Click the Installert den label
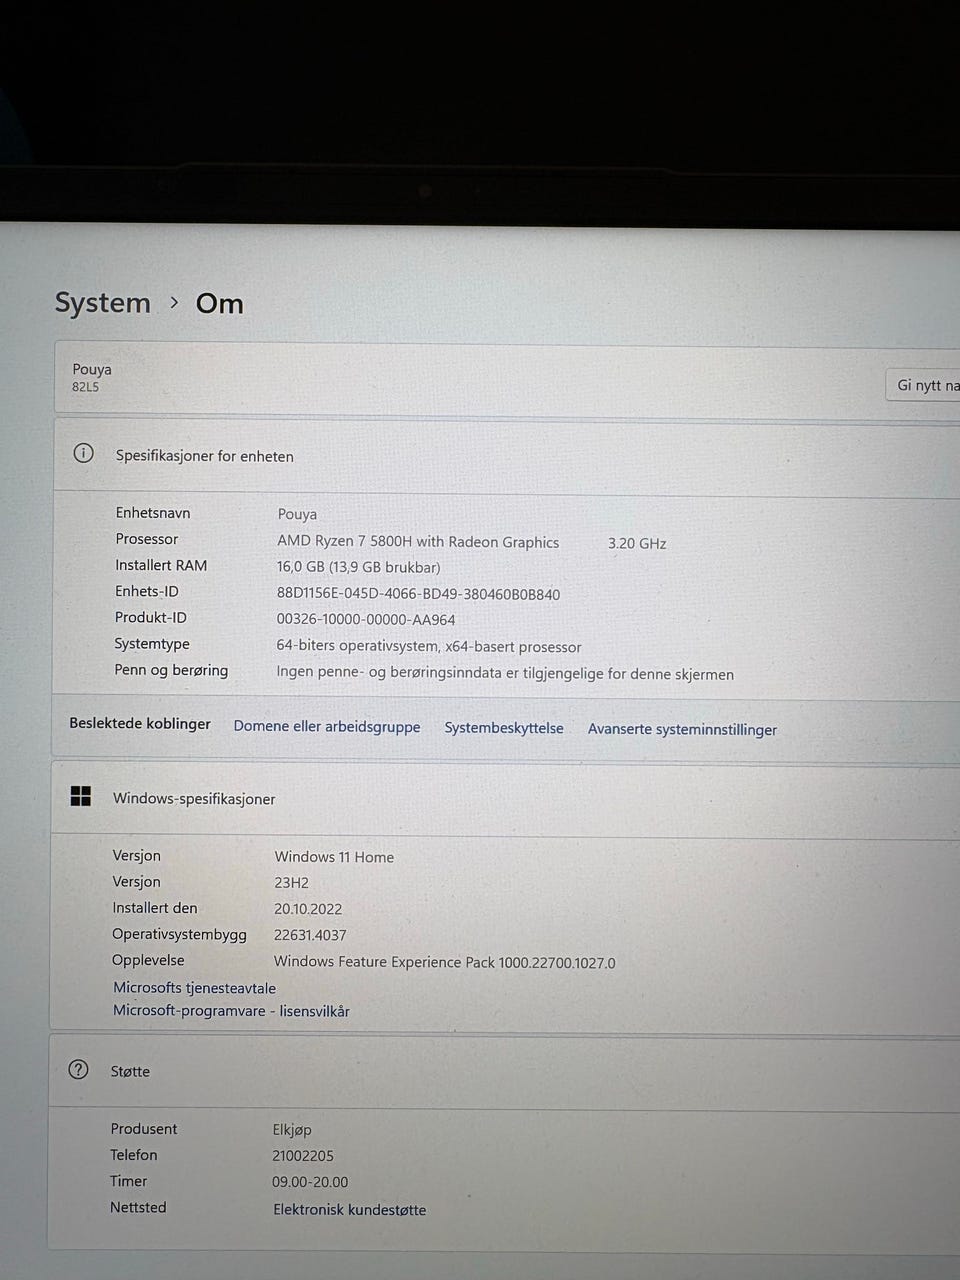This screenshot has height=1280, width=960. tap(155, 908)
